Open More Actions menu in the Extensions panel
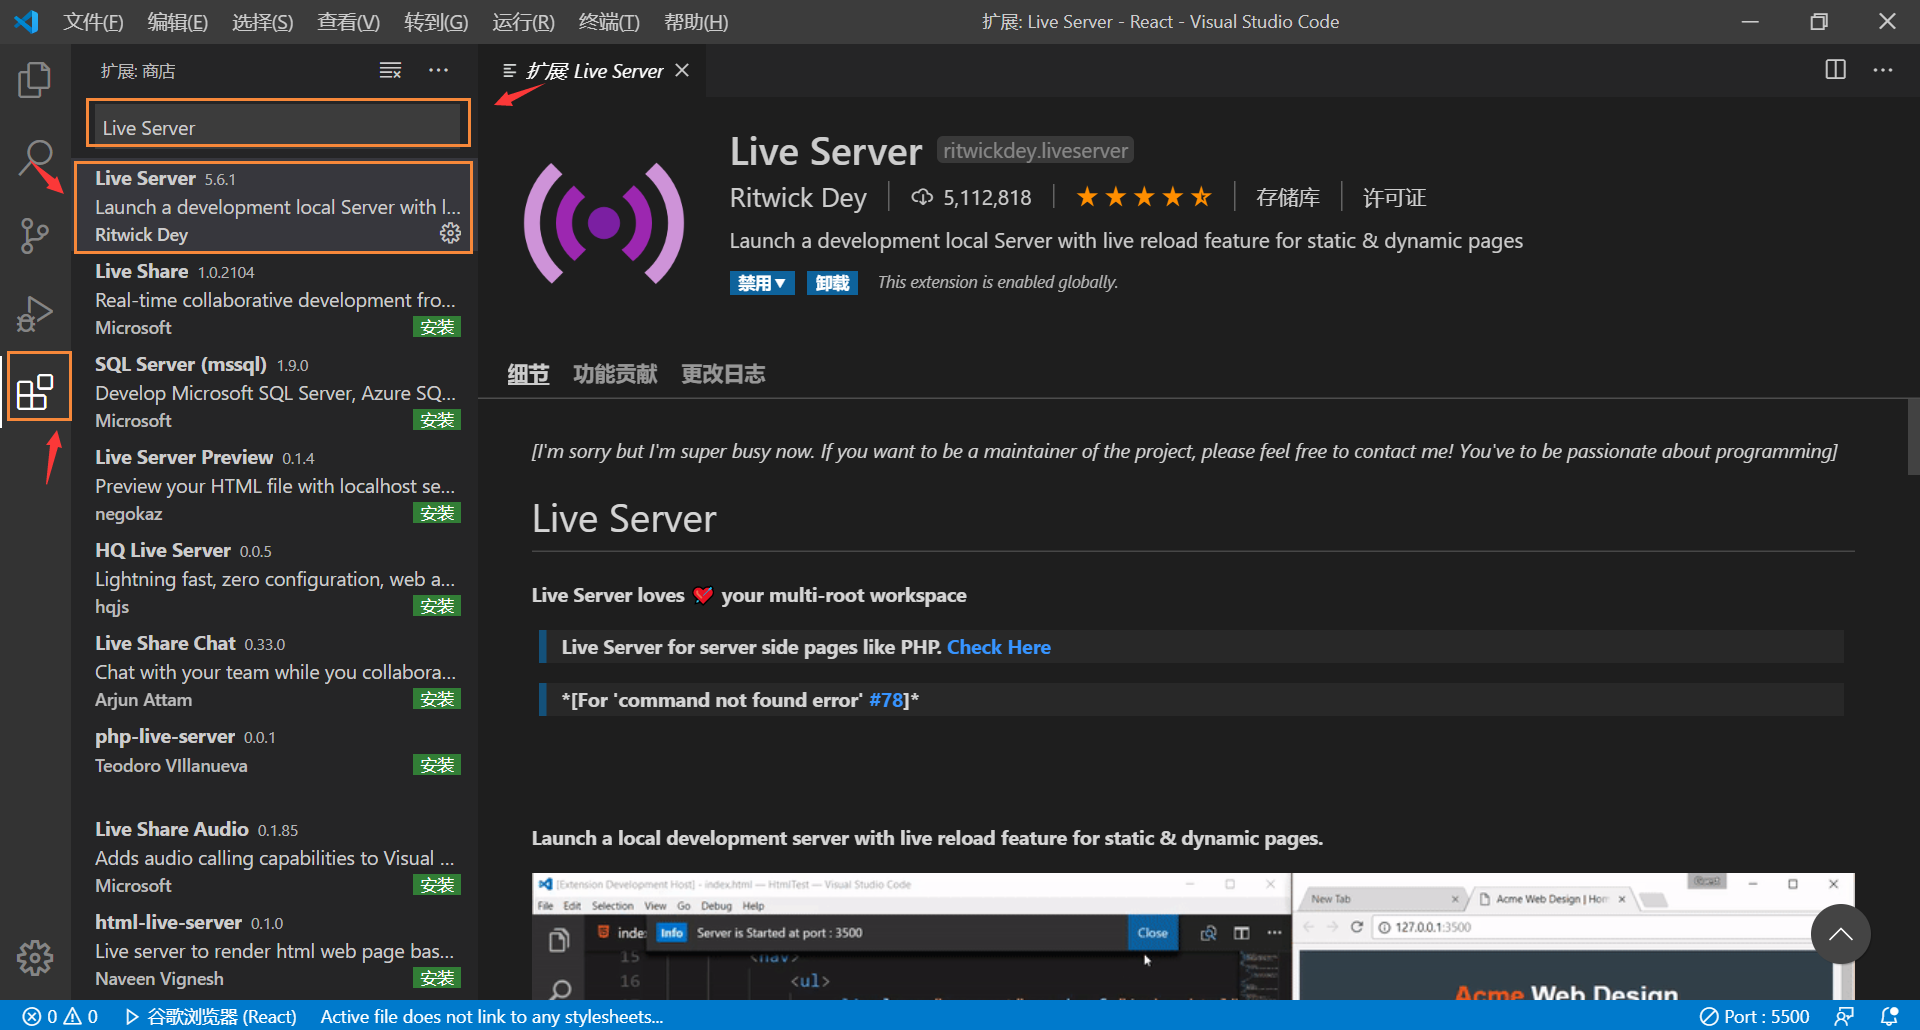 (x=438, y=70)
